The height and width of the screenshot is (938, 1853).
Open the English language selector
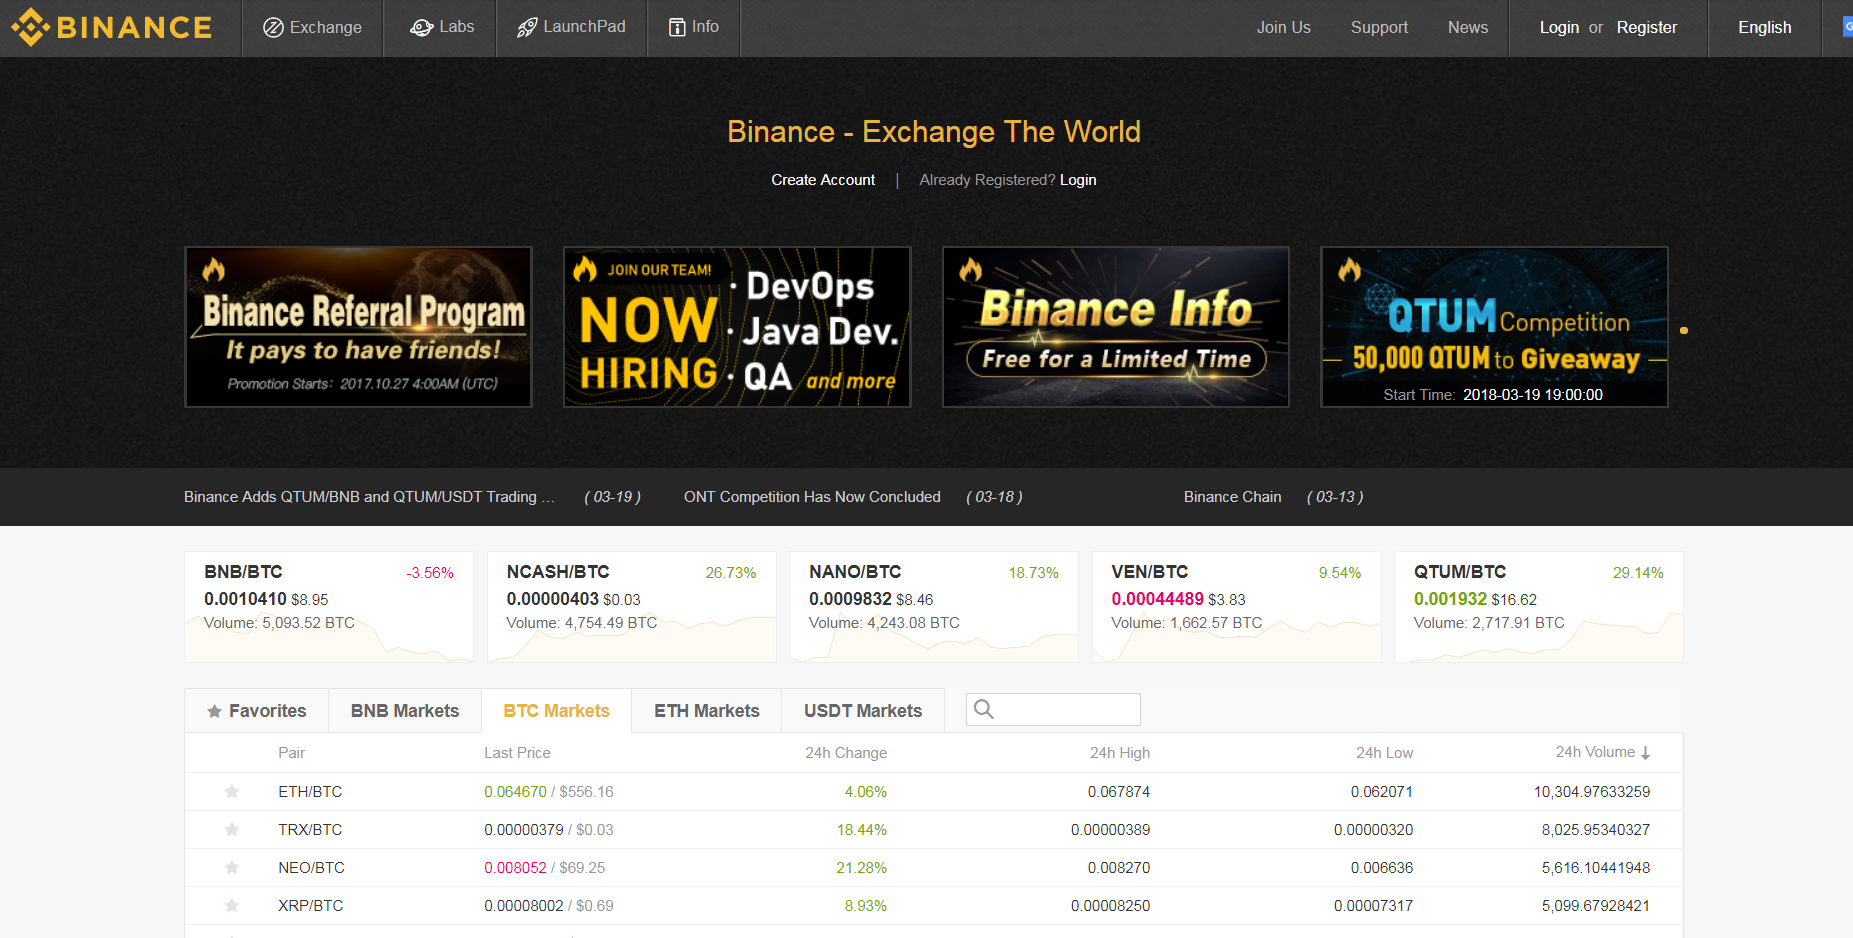point(1764,28)
